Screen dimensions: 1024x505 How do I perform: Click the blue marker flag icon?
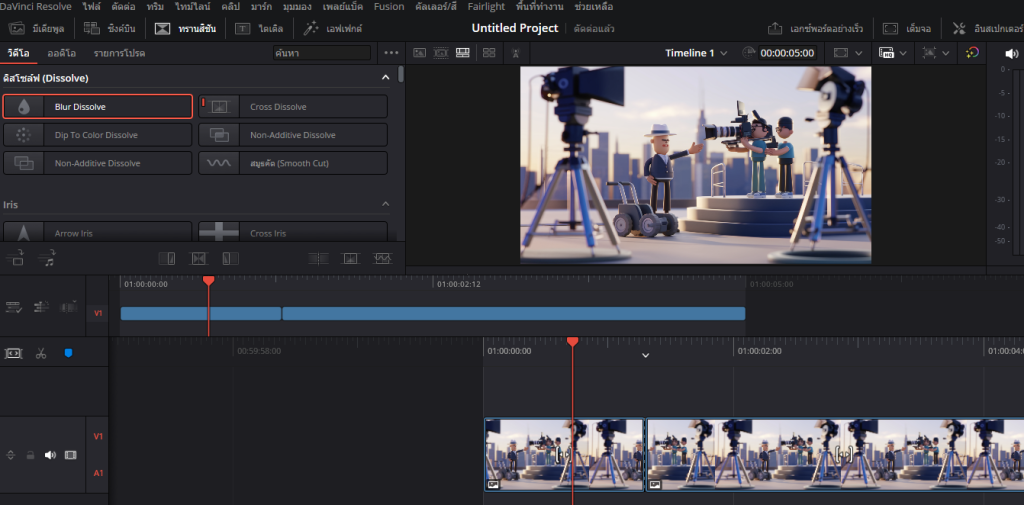coord(68,353)
